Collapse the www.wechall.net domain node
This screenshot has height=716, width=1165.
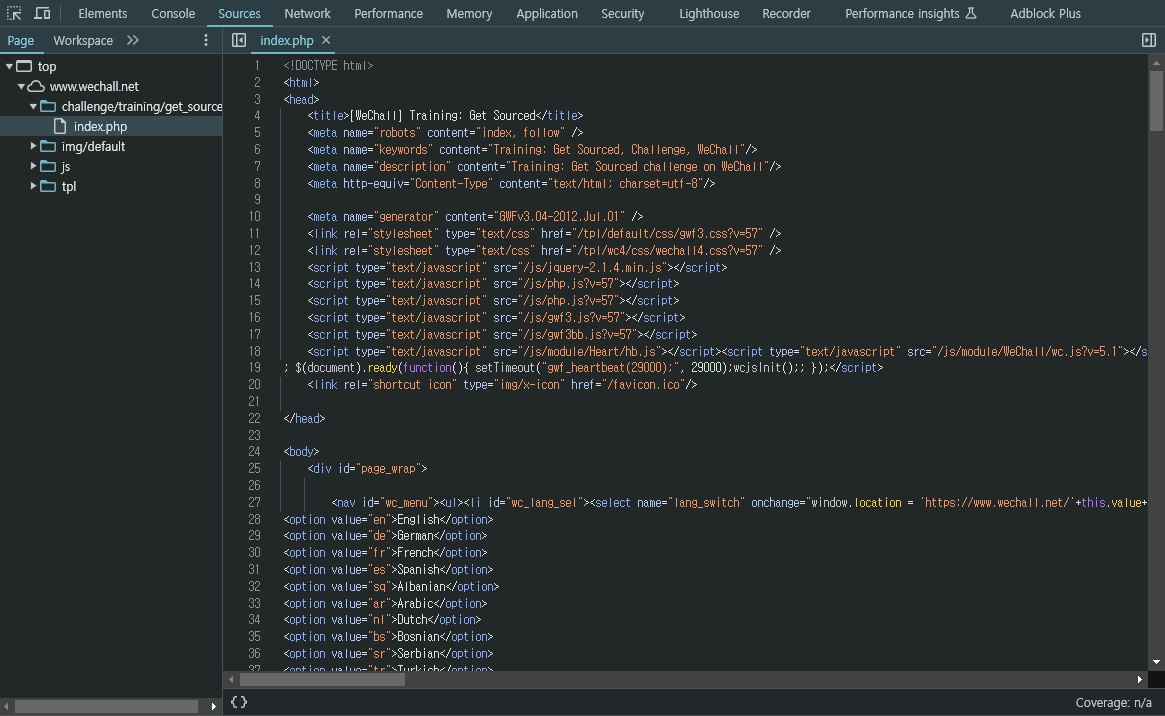[22, 86]
